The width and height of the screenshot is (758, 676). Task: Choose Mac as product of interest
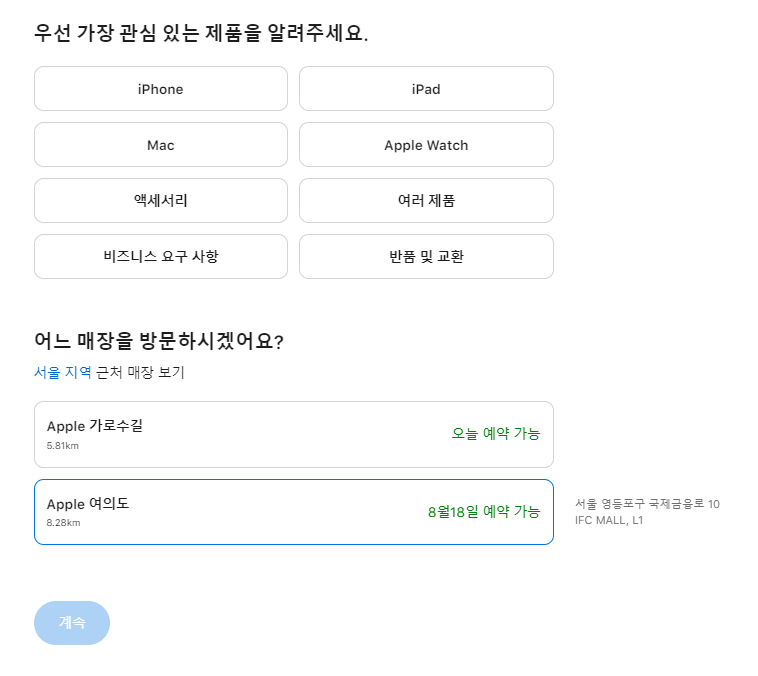tap(160, 145)
